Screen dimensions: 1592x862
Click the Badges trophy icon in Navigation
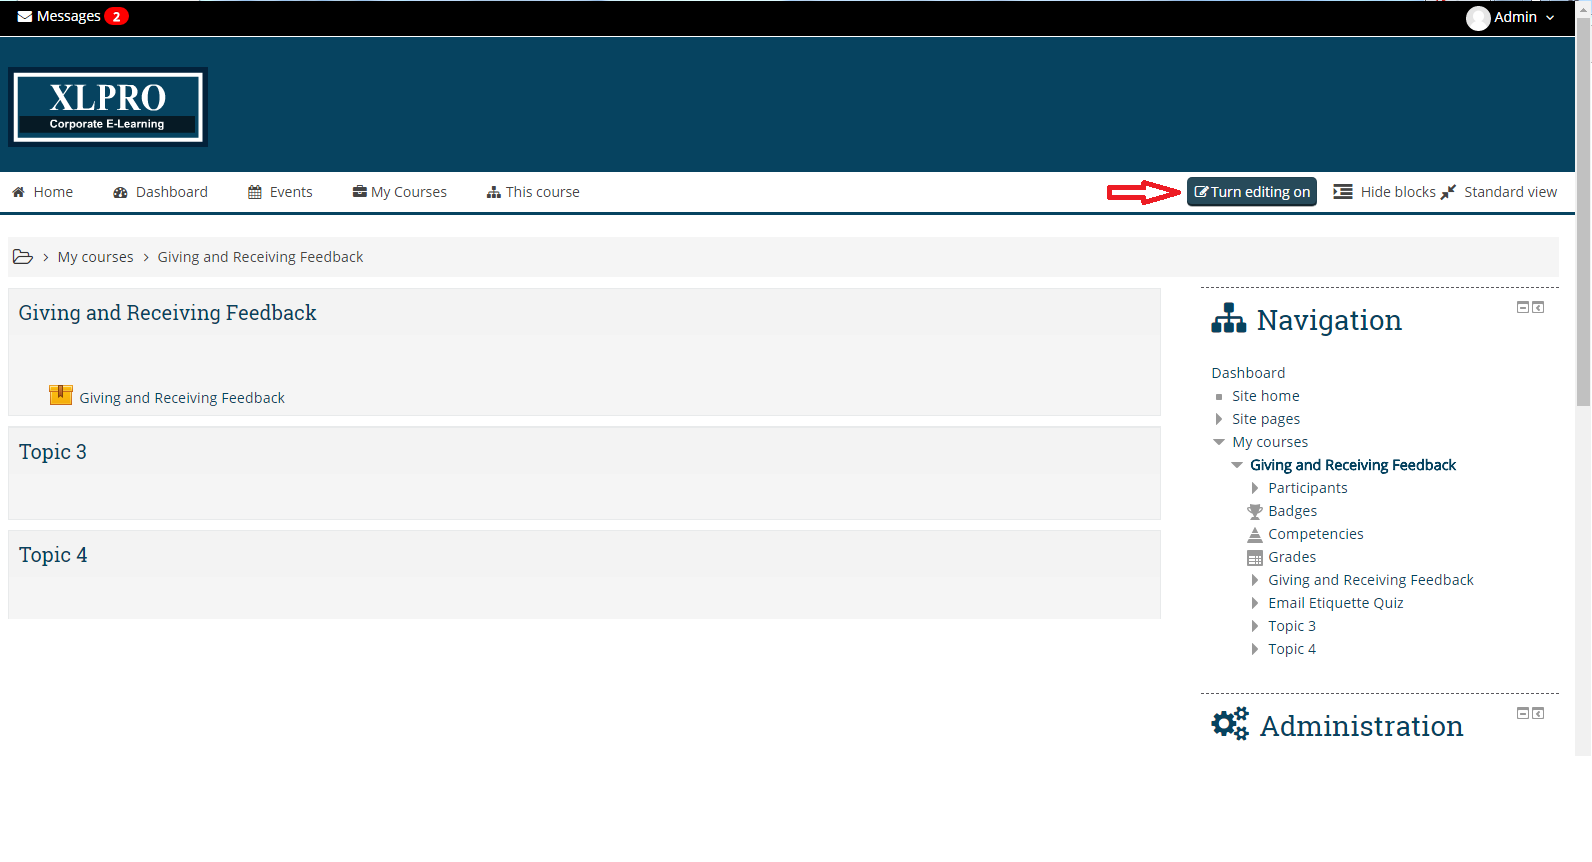(x=1254, y=512)
